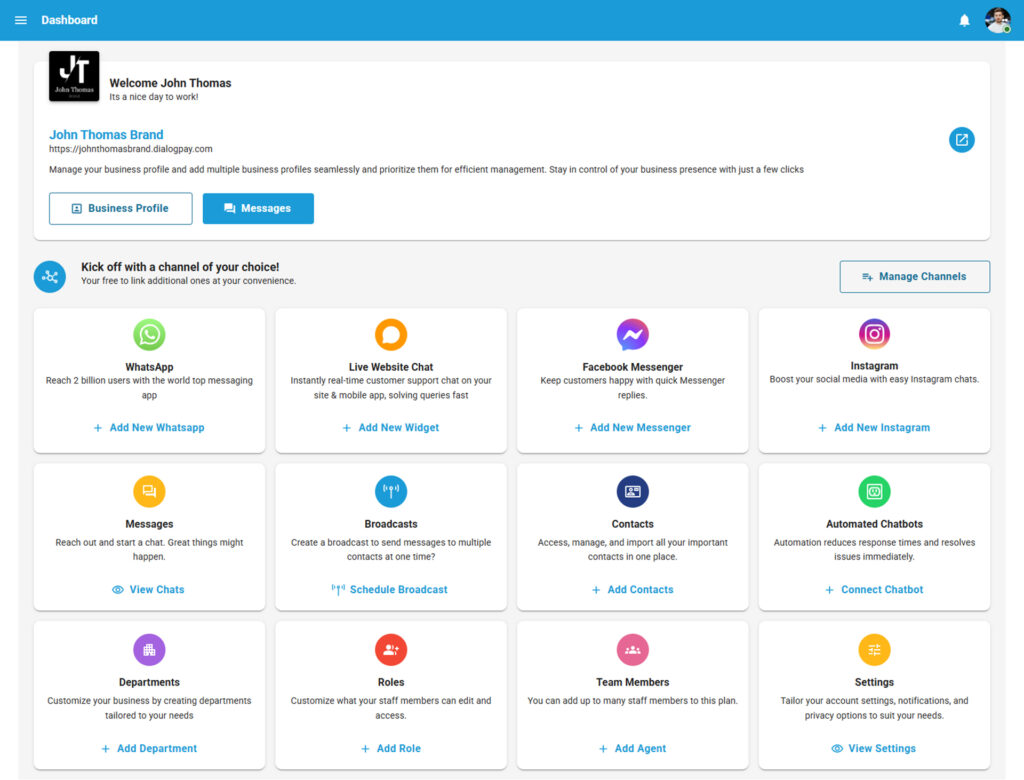Open the Business Profile button
Screen dimensions: 1024x780
point(120,208)
